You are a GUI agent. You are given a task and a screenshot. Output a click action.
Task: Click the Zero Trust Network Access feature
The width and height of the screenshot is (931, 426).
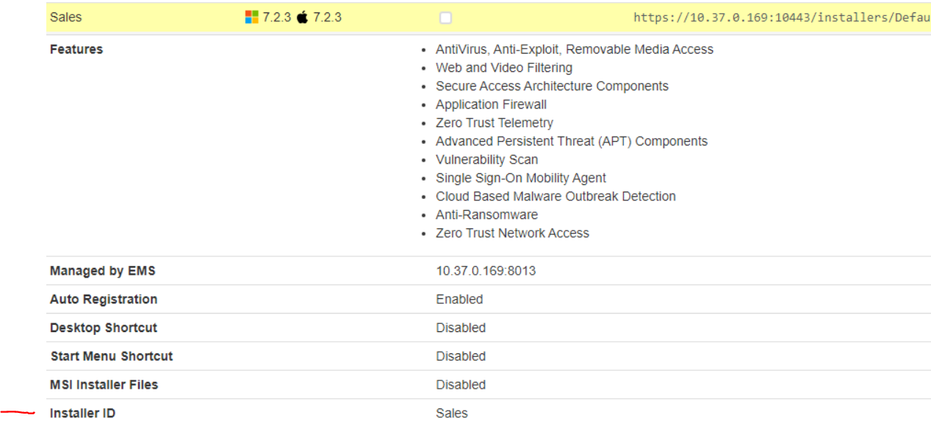(x=512, y=233)
